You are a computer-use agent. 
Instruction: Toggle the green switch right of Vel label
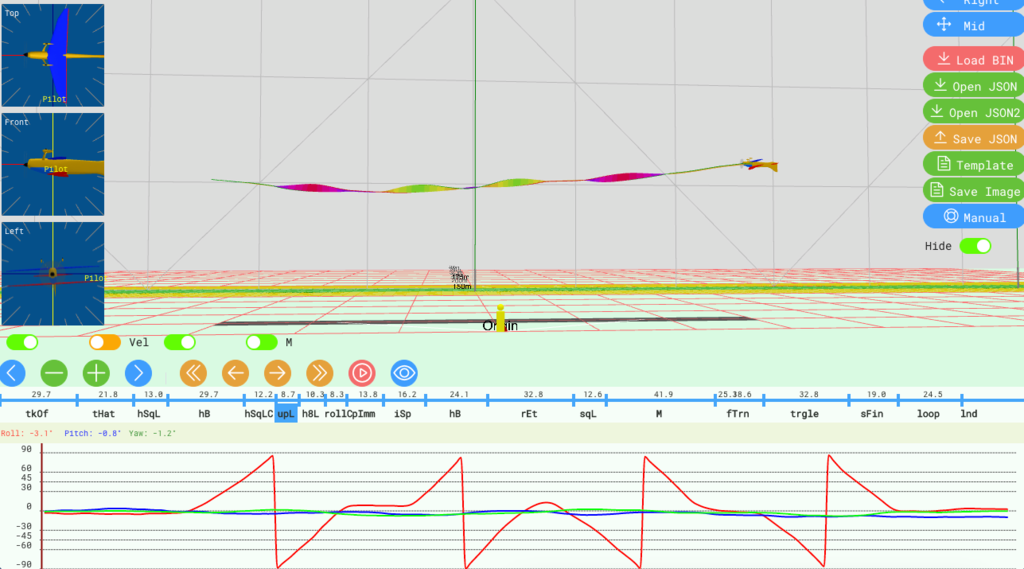180,342
